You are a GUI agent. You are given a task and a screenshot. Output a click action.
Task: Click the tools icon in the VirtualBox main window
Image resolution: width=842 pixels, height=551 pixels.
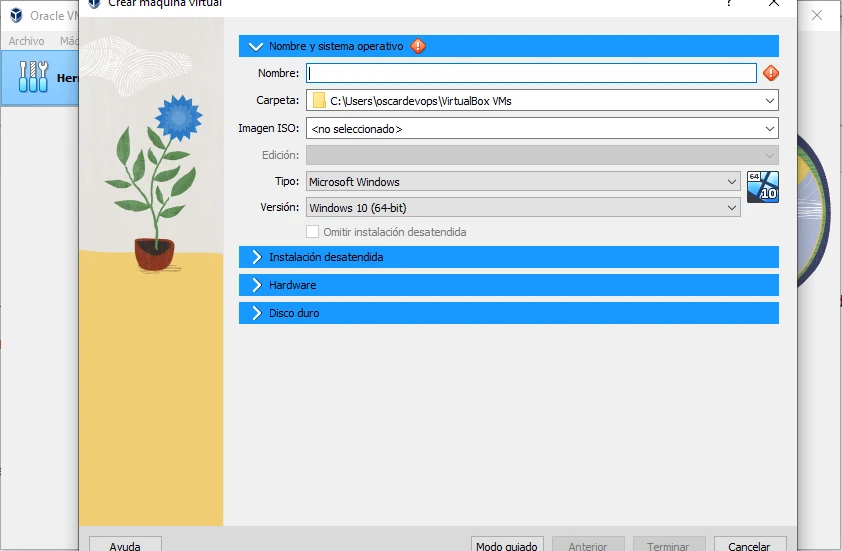tap(33, 77)
